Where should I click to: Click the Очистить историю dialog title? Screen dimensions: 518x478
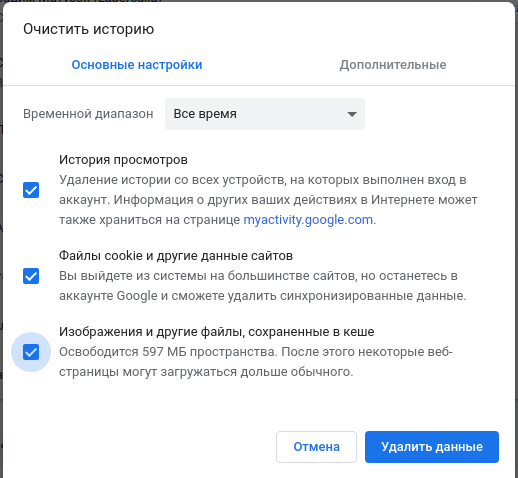[88, 29]
